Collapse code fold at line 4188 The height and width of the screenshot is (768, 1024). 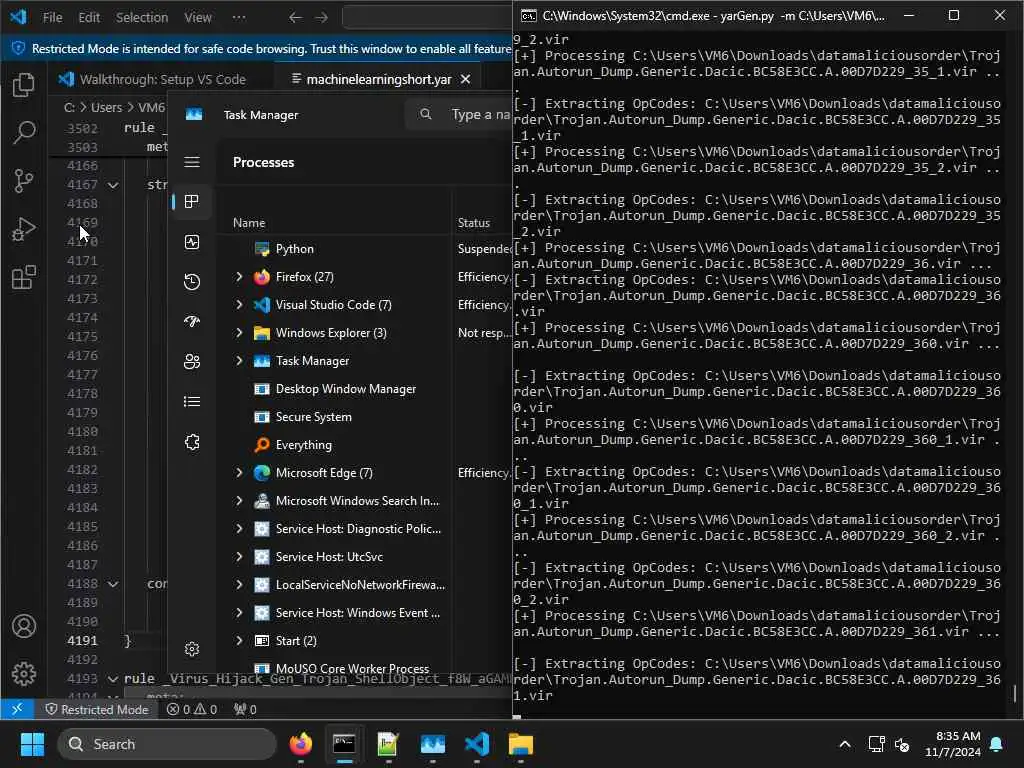coord(113,584)
